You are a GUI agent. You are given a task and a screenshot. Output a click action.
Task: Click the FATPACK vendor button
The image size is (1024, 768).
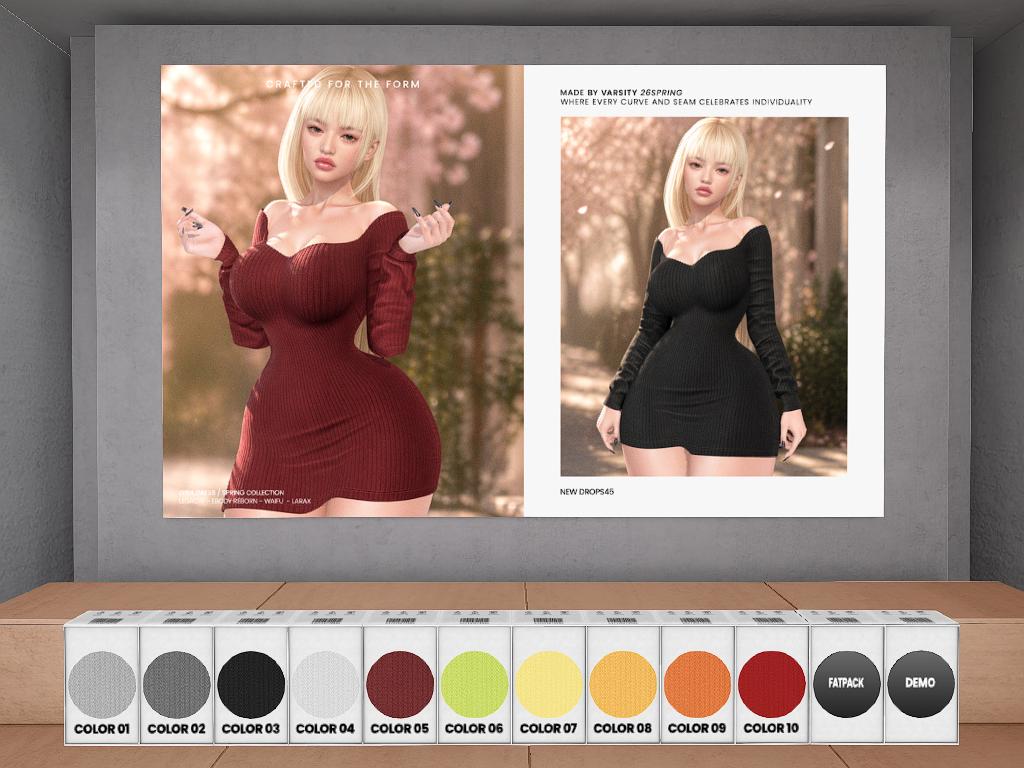pyautogui.click(x=846, y=684)
